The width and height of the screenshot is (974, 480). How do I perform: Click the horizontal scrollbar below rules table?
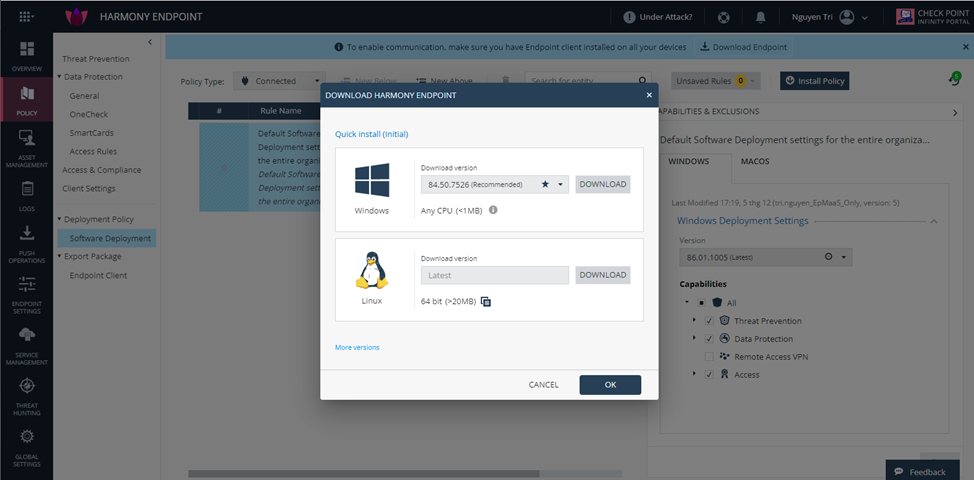point(363,474)
